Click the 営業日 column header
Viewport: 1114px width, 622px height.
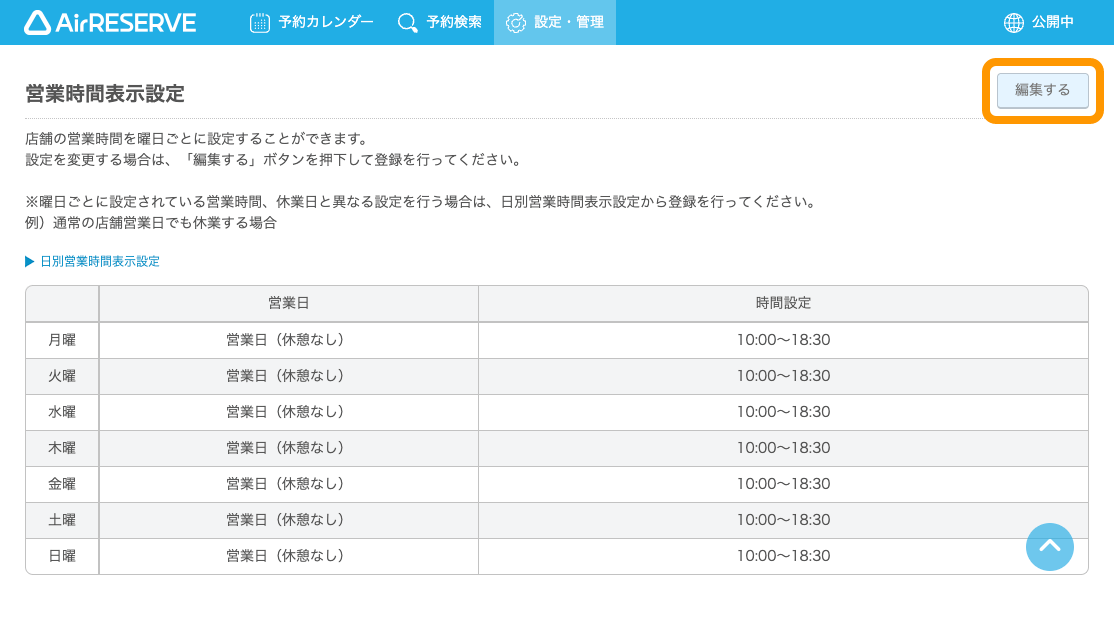coord(288,304)
